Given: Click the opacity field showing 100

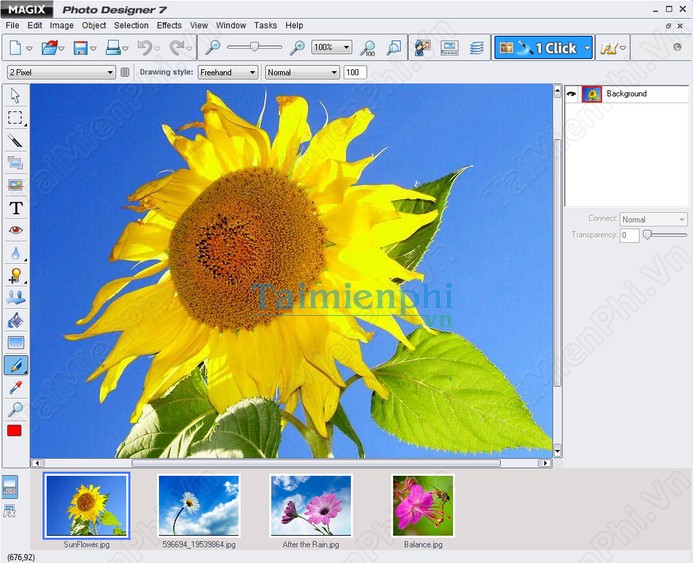Looking at the screenshot, I should click(355, 72).
